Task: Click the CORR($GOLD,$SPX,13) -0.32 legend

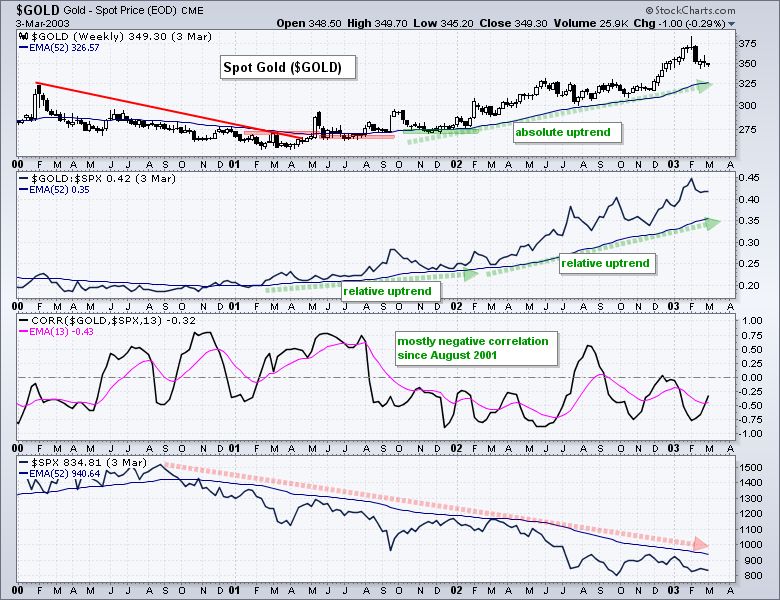Action: (x=107, y=320)
